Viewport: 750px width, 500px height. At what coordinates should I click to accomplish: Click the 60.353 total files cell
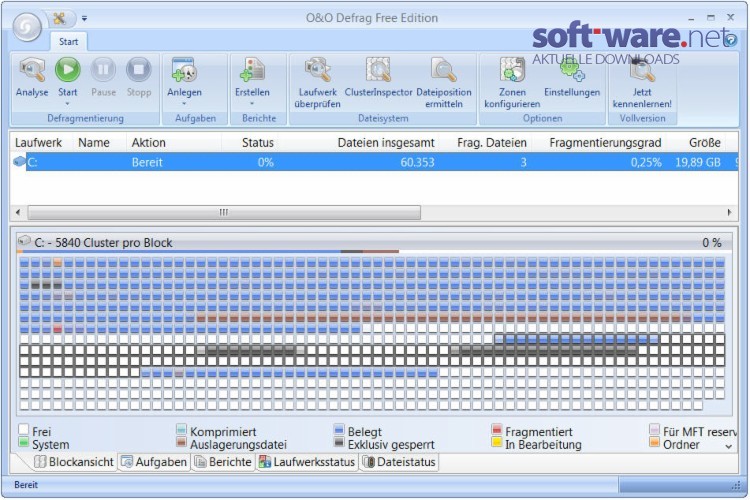[417, 162]
